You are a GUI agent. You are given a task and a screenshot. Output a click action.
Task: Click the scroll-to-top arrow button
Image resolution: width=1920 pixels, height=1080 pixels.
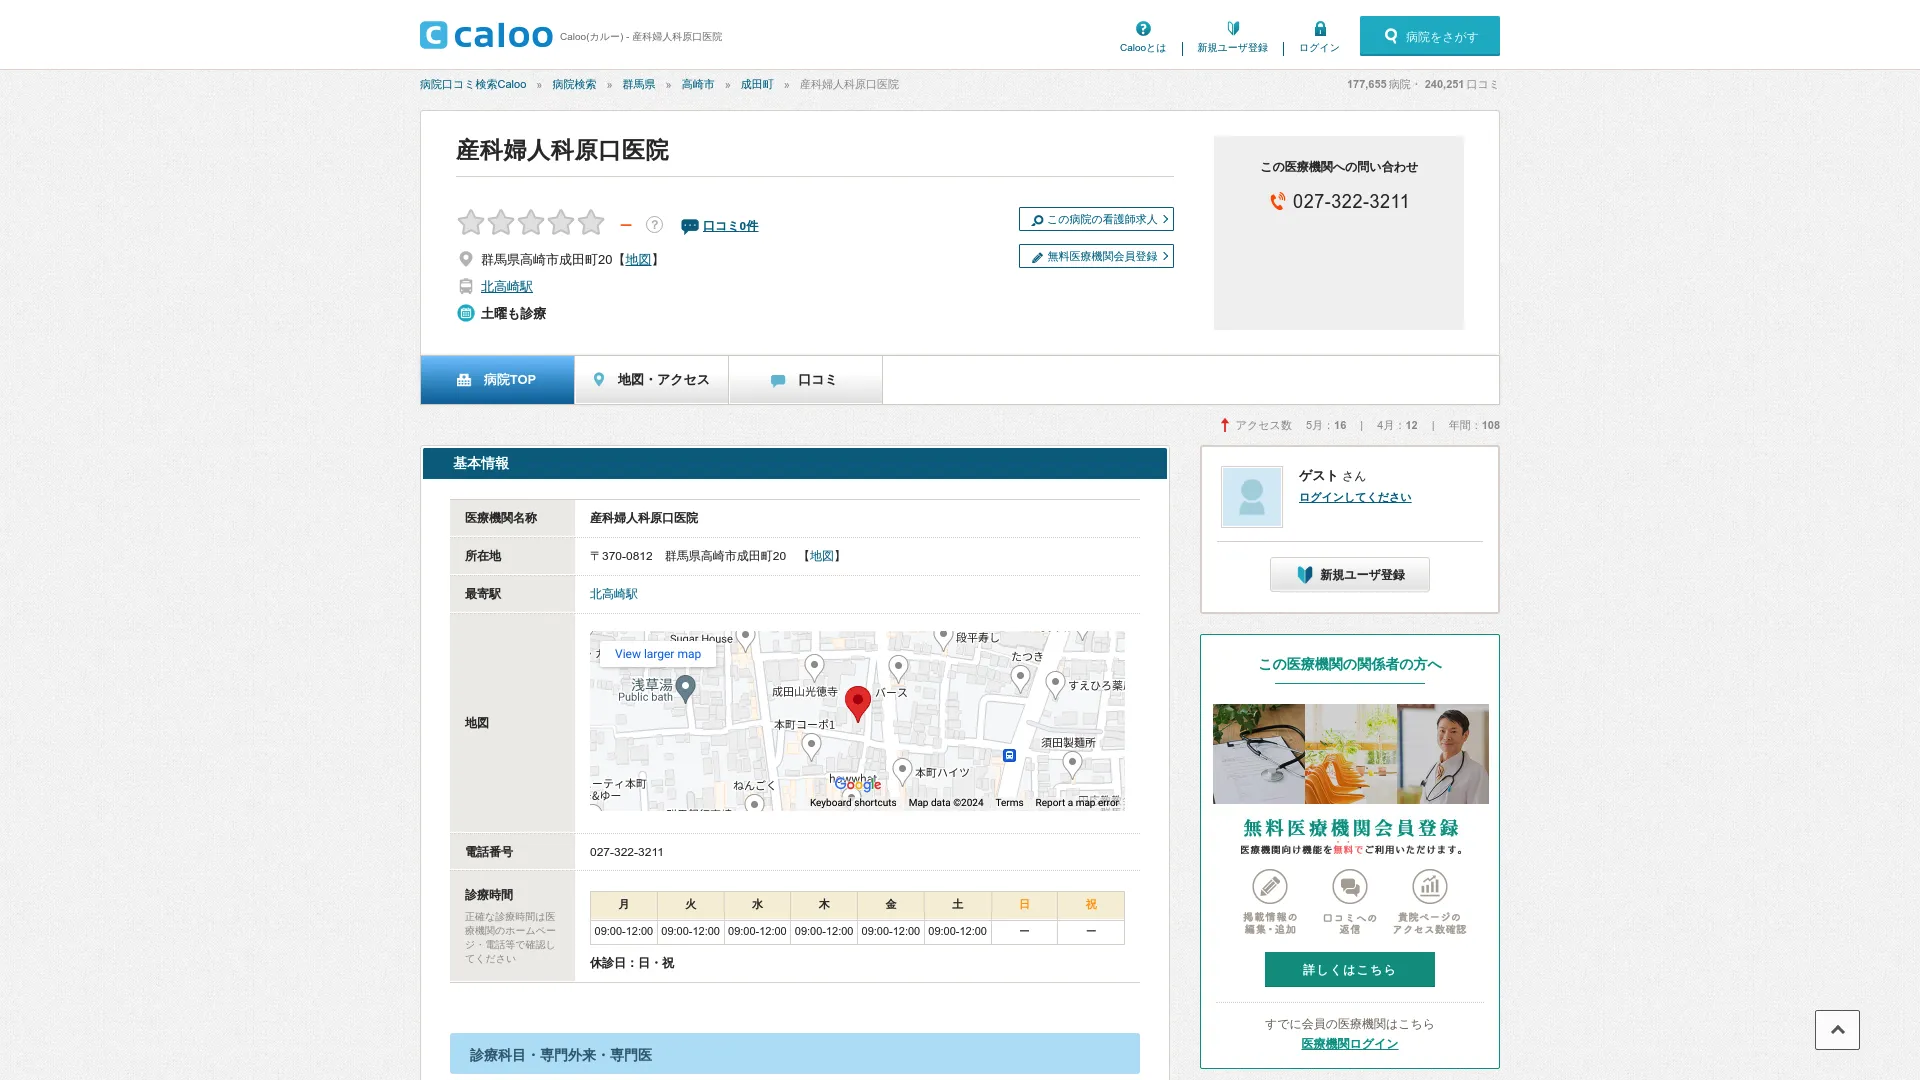(1837, 1030)
